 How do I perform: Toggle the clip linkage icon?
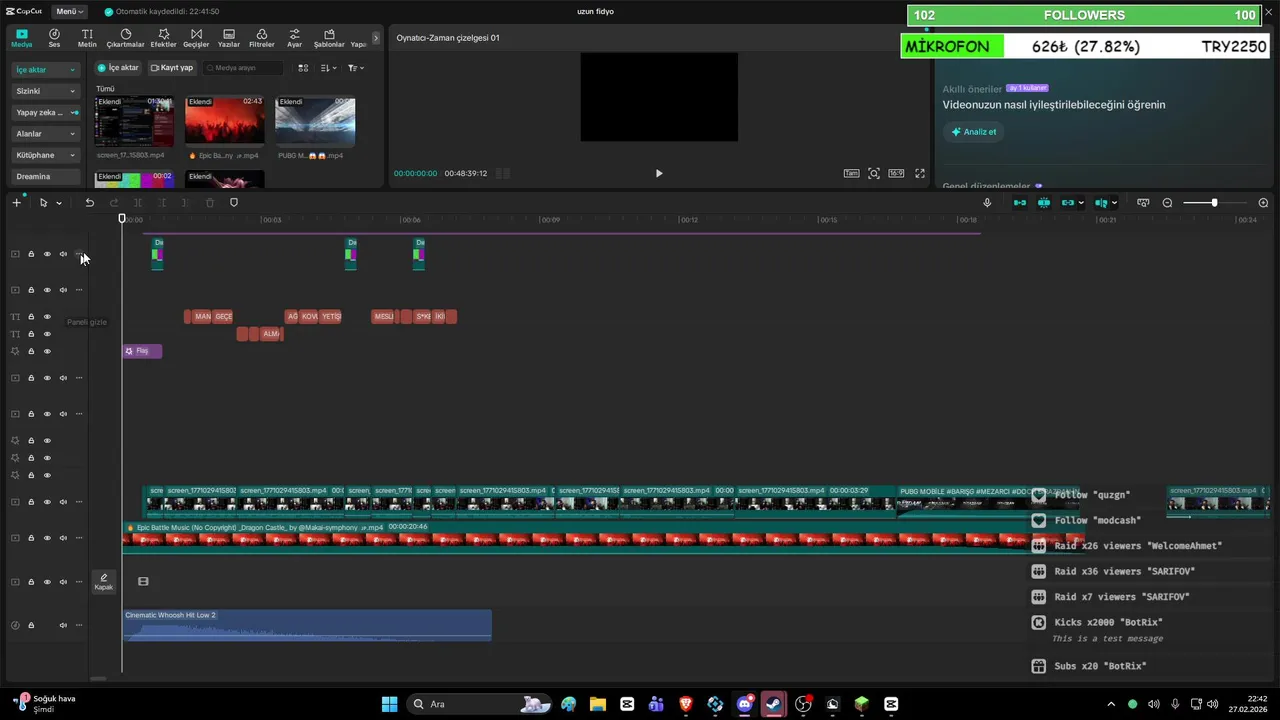click(1068, 203)
